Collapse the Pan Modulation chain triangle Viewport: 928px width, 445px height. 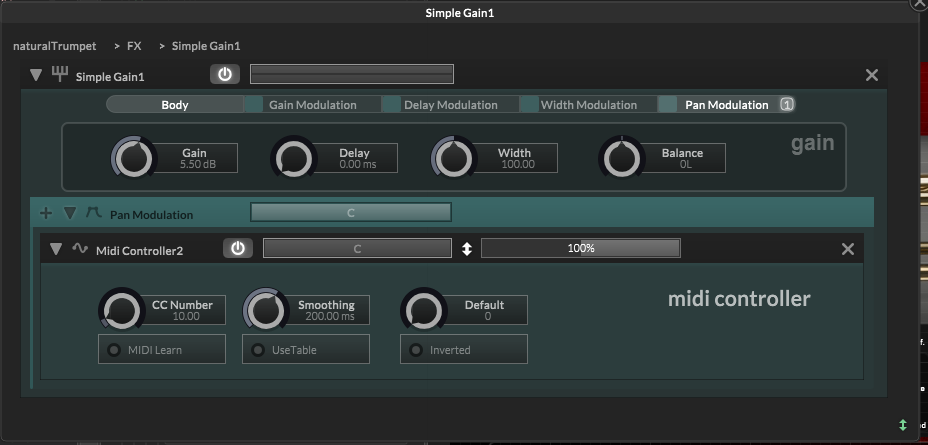(x=69, y=213)
